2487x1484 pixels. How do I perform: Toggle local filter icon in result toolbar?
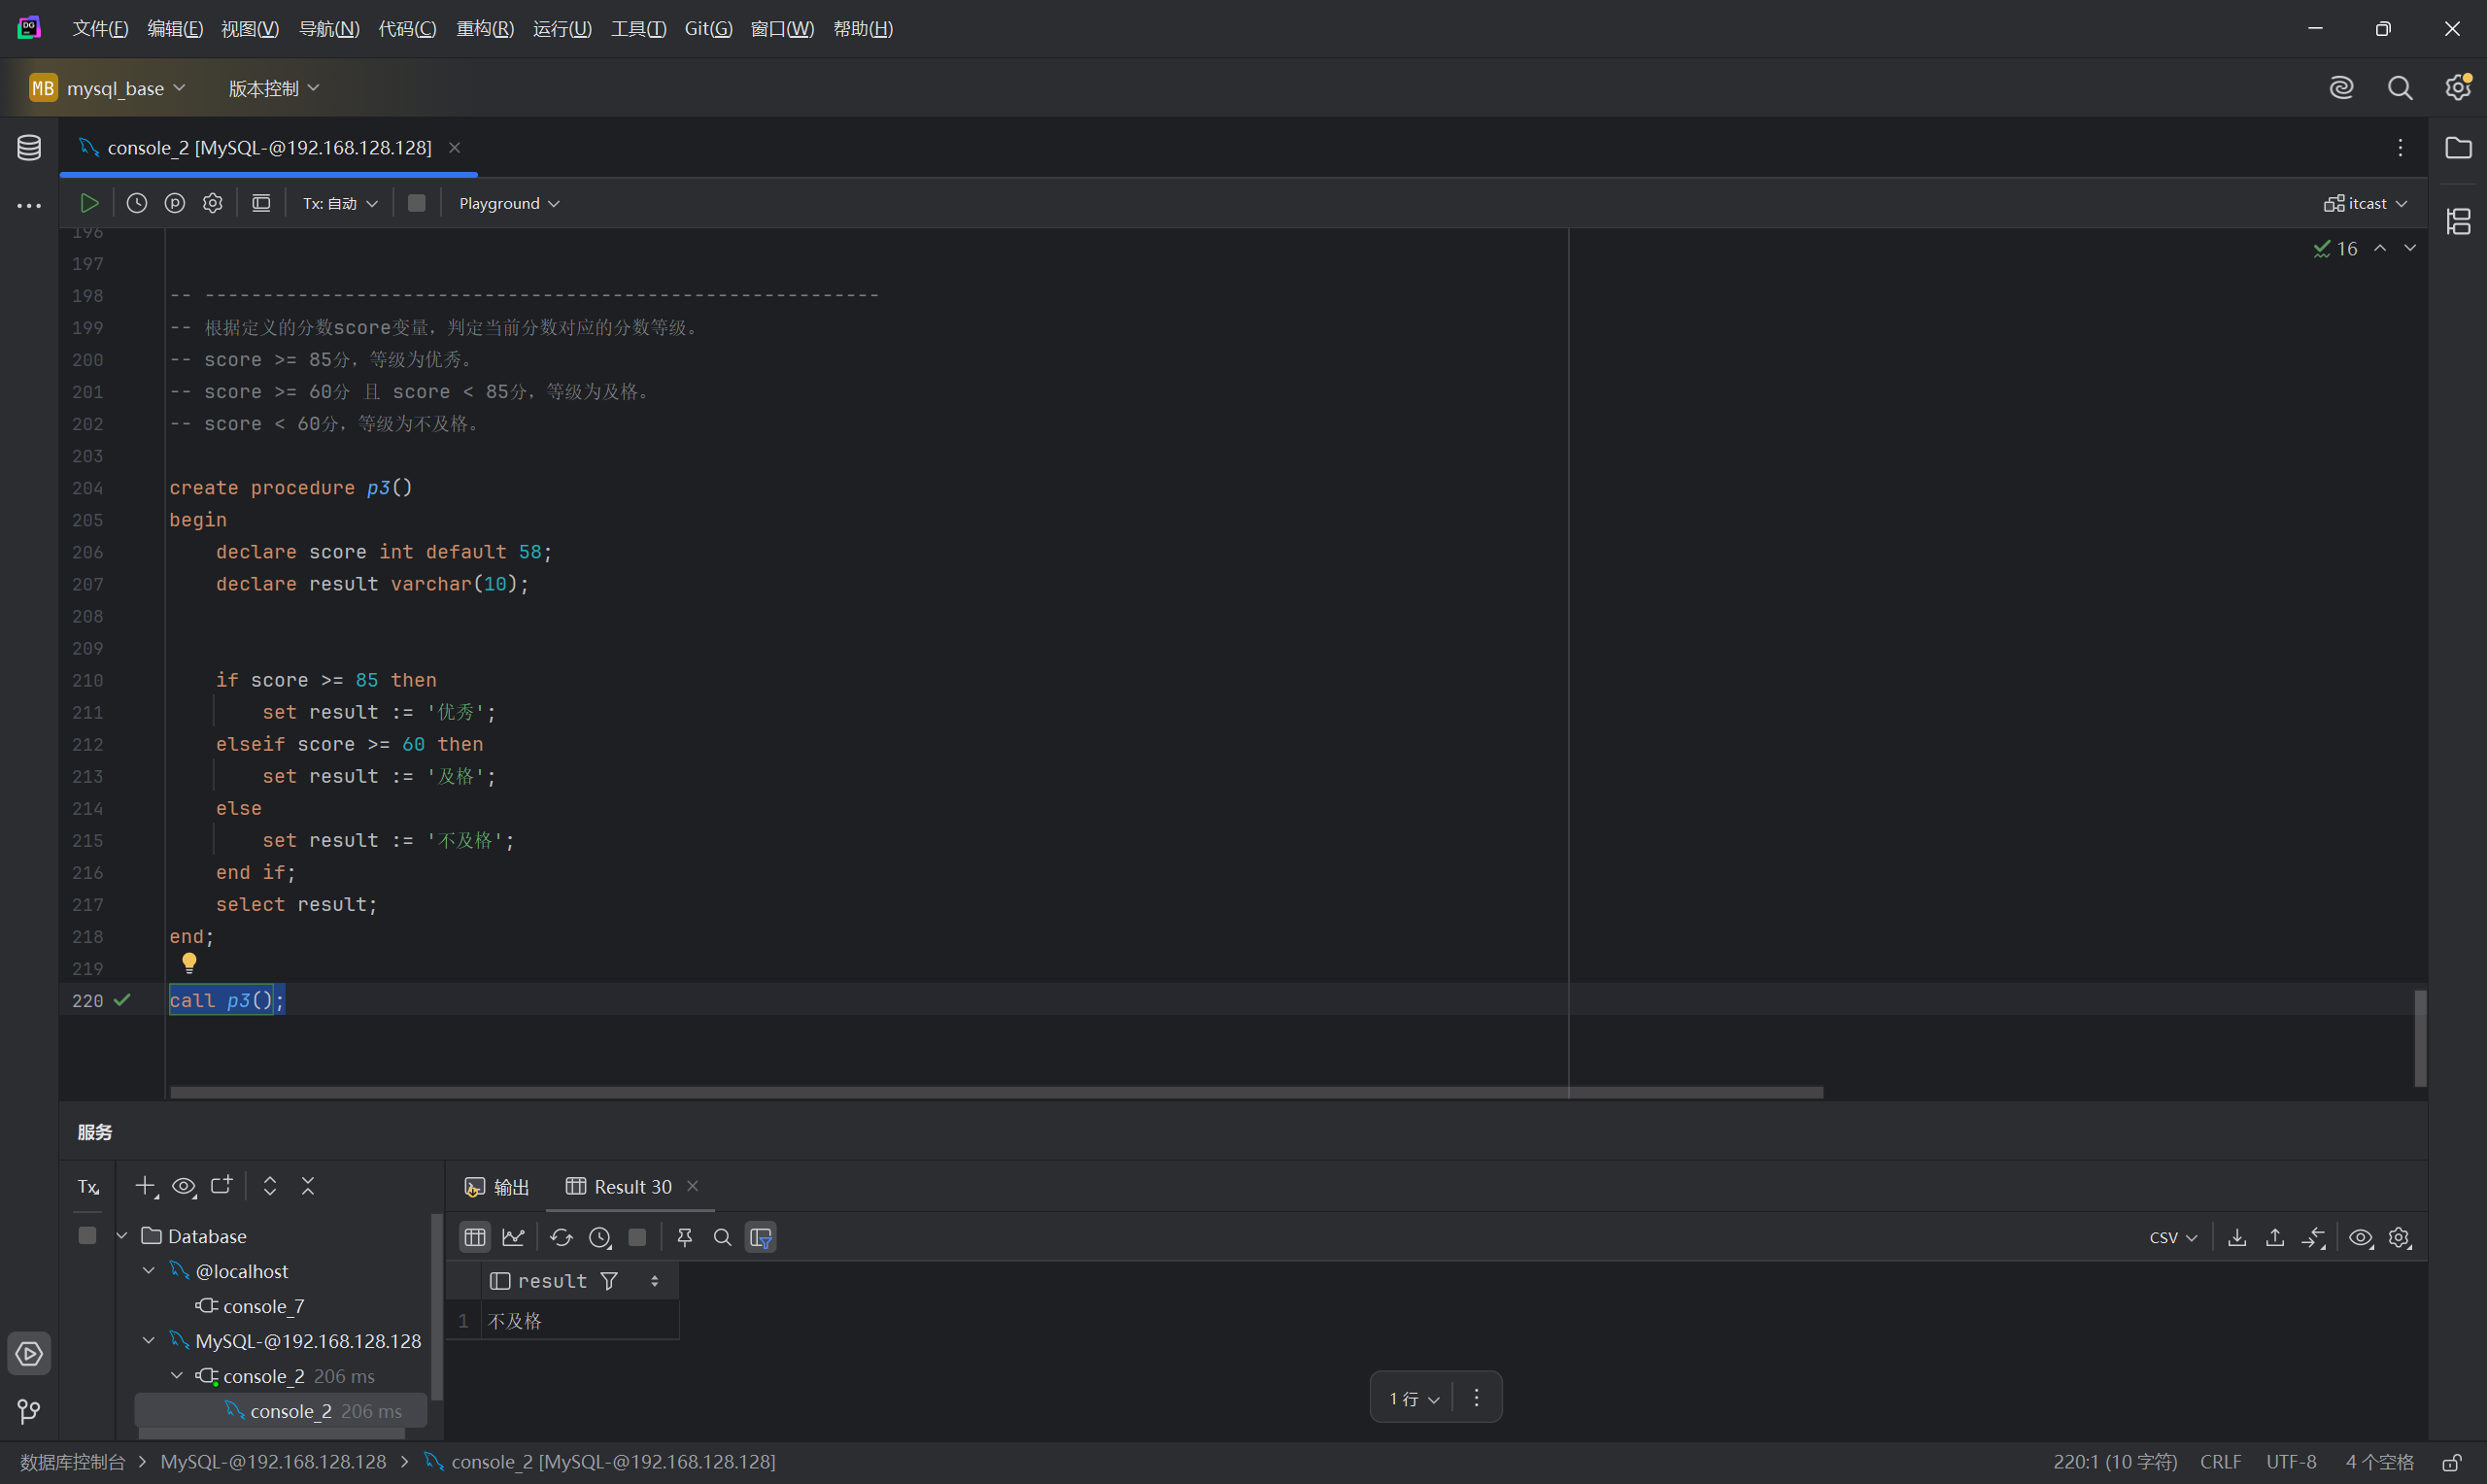761,1237
